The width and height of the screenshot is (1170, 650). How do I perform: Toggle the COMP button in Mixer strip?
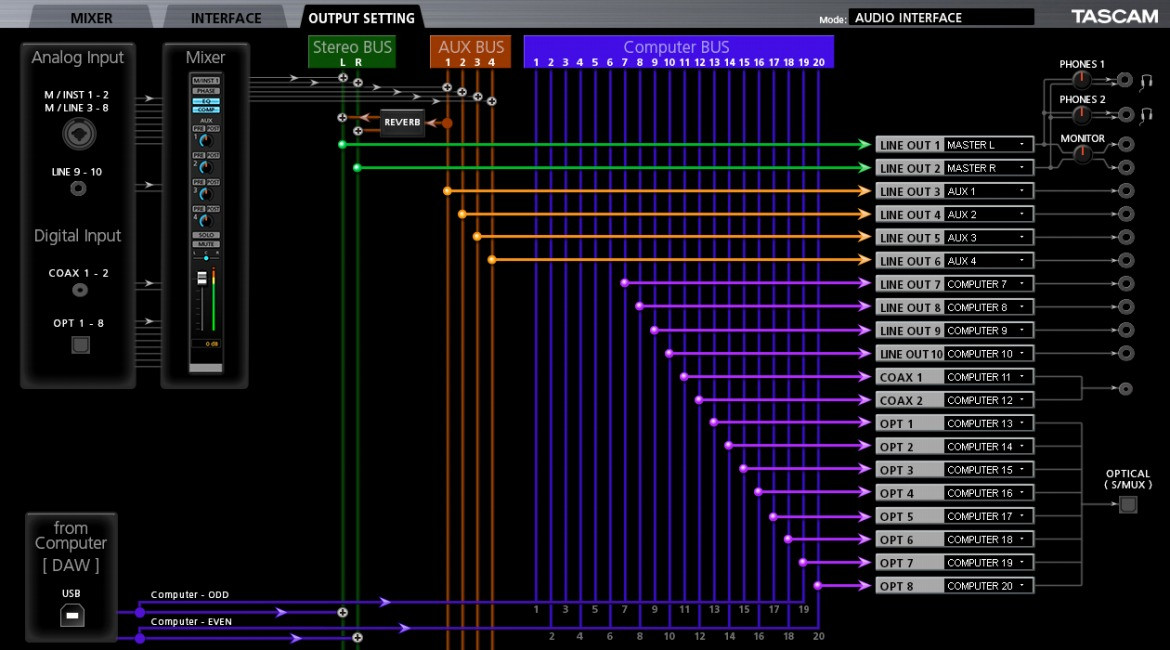coord(206,109)
